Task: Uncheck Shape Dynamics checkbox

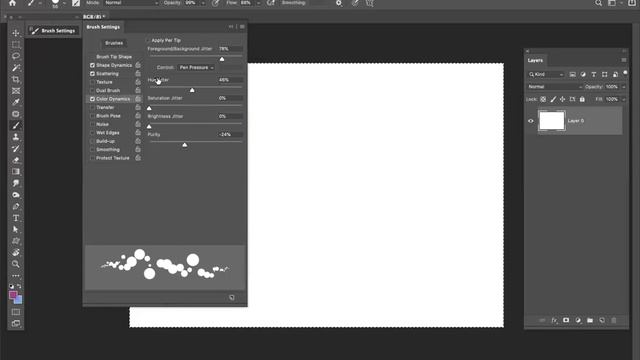Action: click(x=92, y=65)
